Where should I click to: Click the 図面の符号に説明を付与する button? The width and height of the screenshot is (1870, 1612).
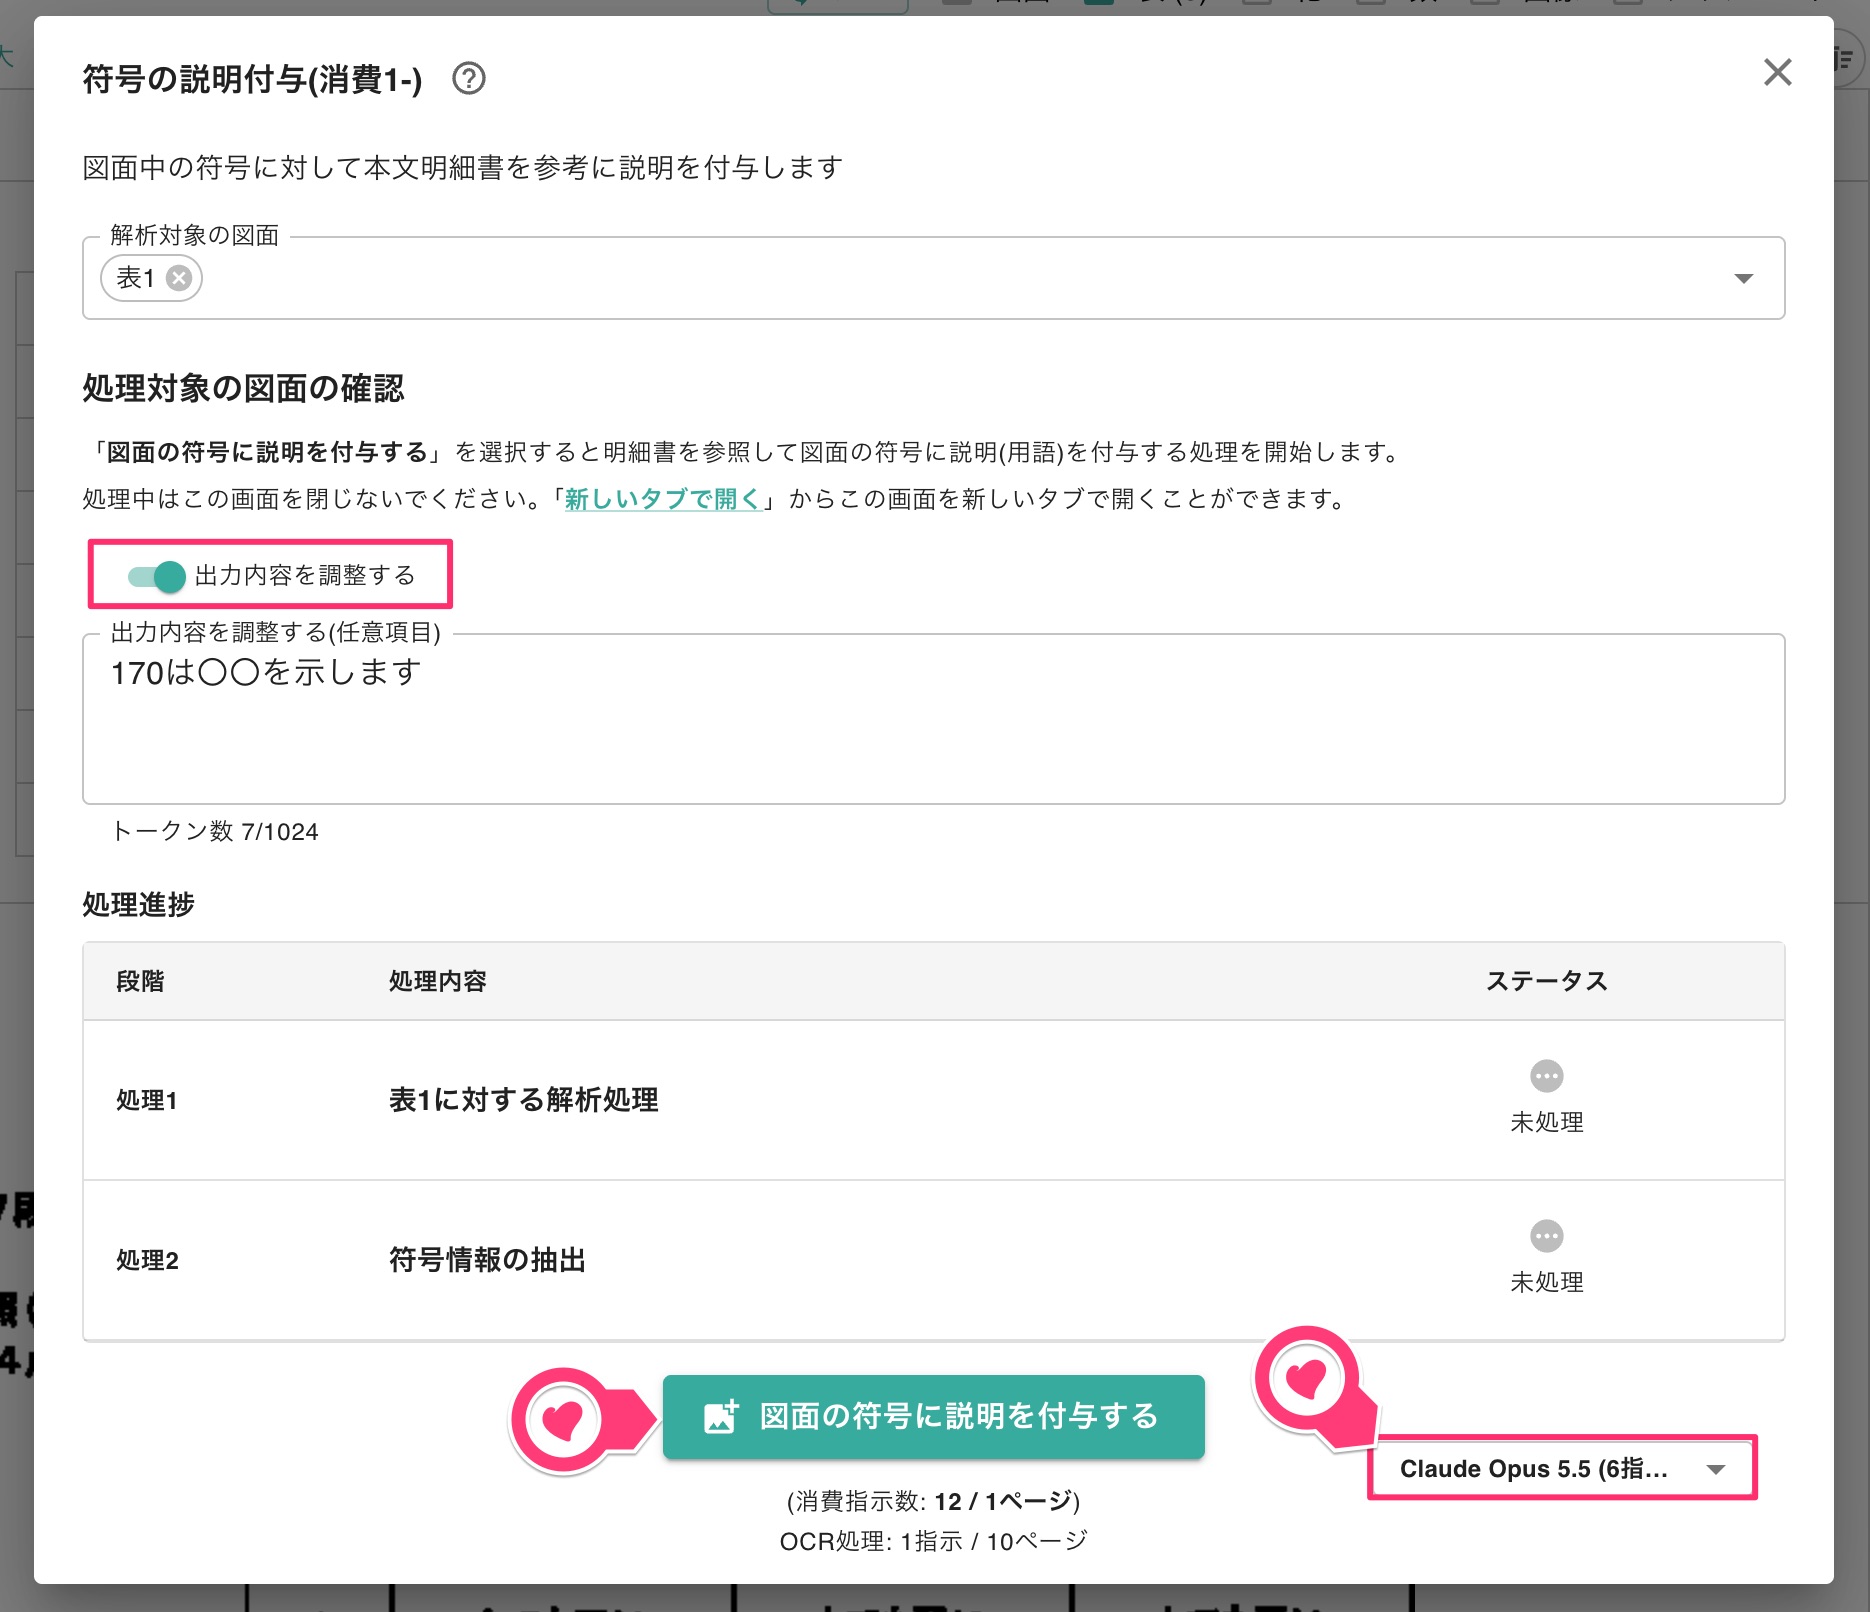tap(933, 1416)
